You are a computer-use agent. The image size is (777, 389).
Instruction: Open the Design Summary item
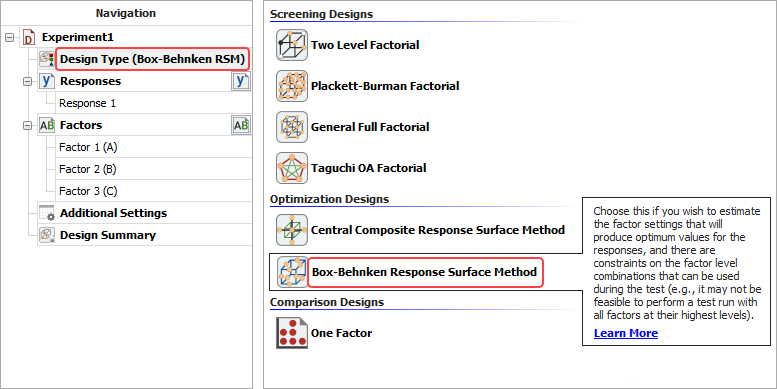coord(108,235)
